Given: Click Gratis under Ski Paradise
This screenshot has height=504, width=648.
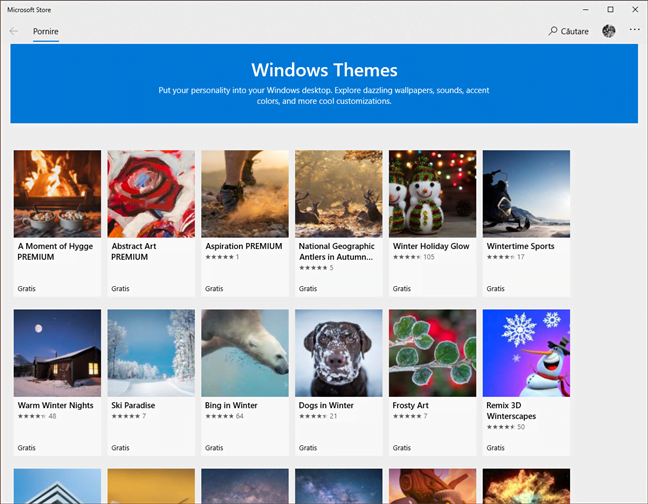Looking at the screenshot, I should pos(120,448).
